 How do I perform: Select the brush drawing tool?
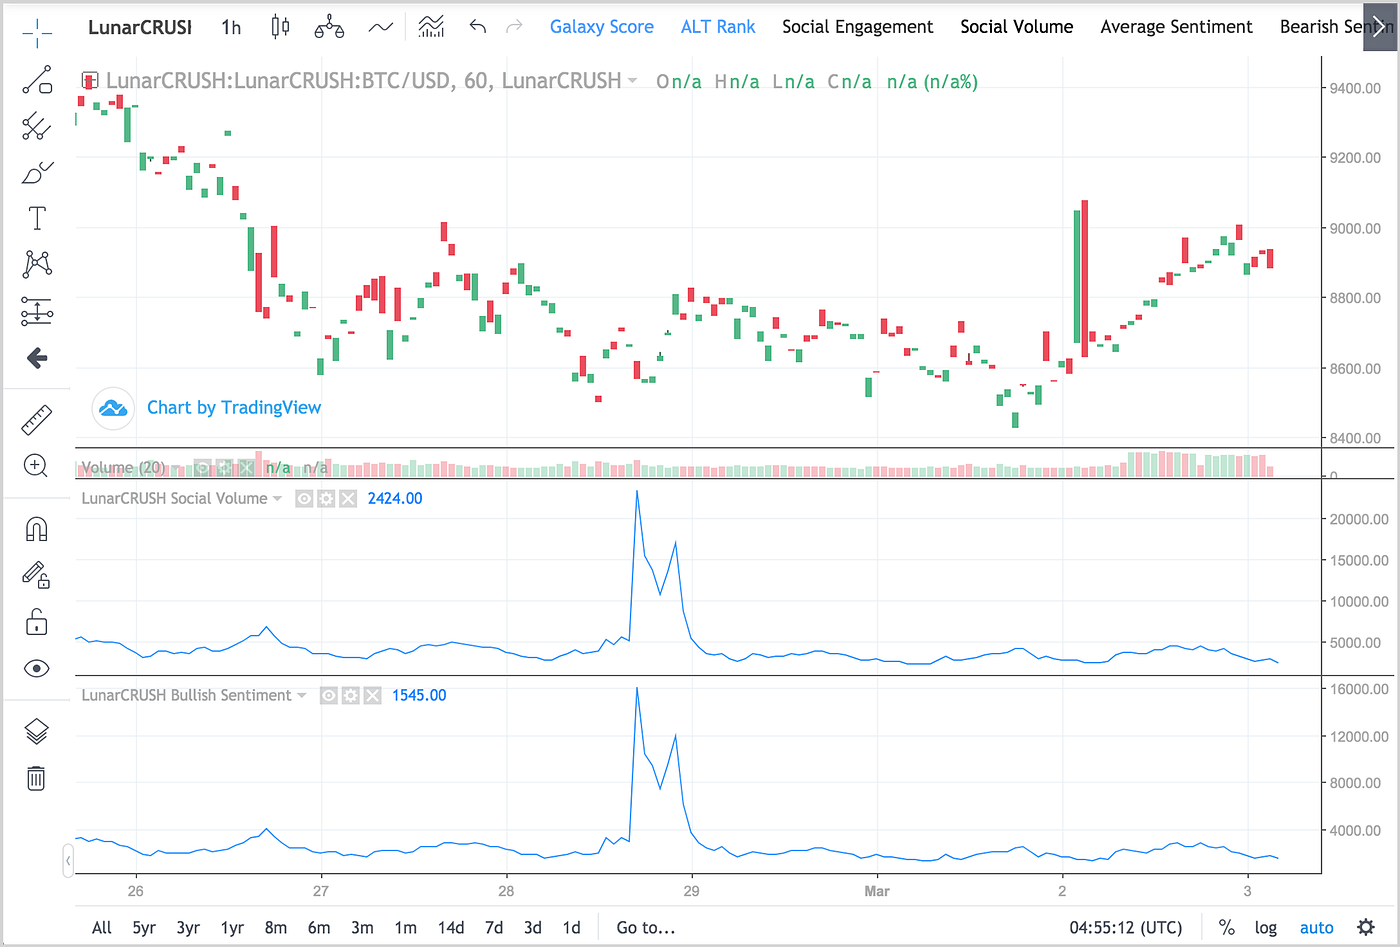[37, 173]
